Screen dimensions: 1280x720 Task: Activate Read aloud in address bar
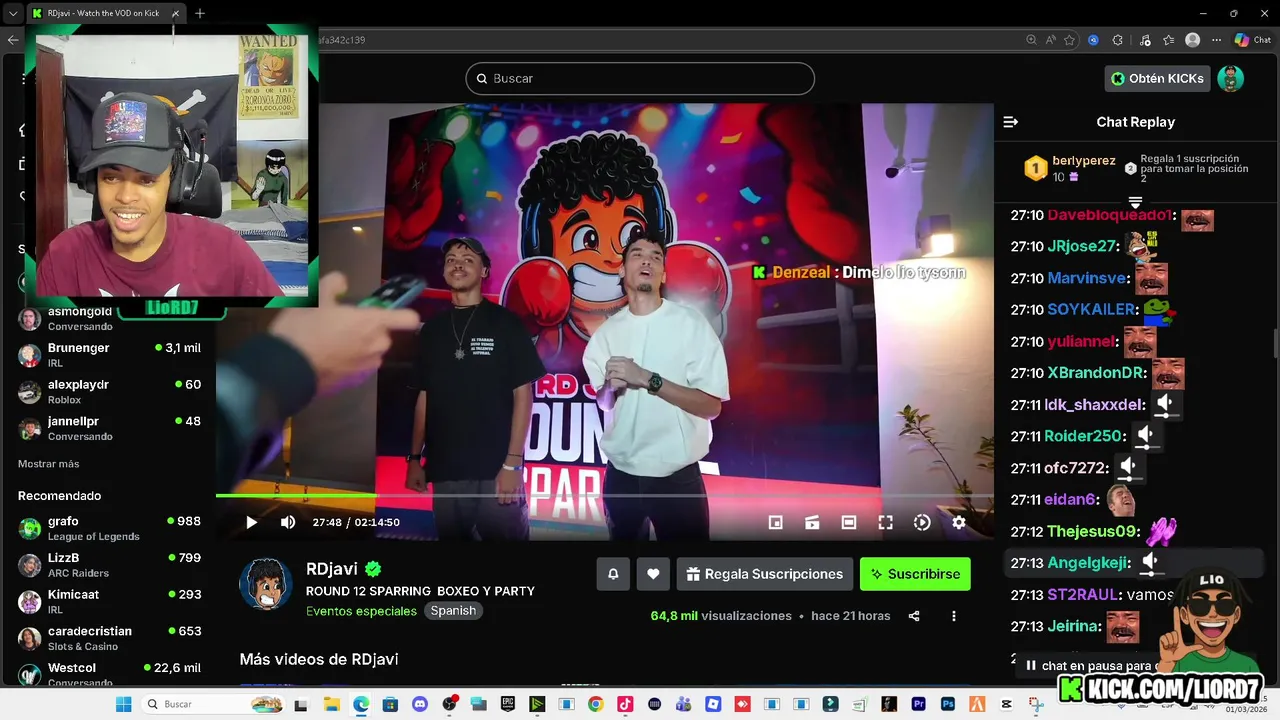point(1050,40)
